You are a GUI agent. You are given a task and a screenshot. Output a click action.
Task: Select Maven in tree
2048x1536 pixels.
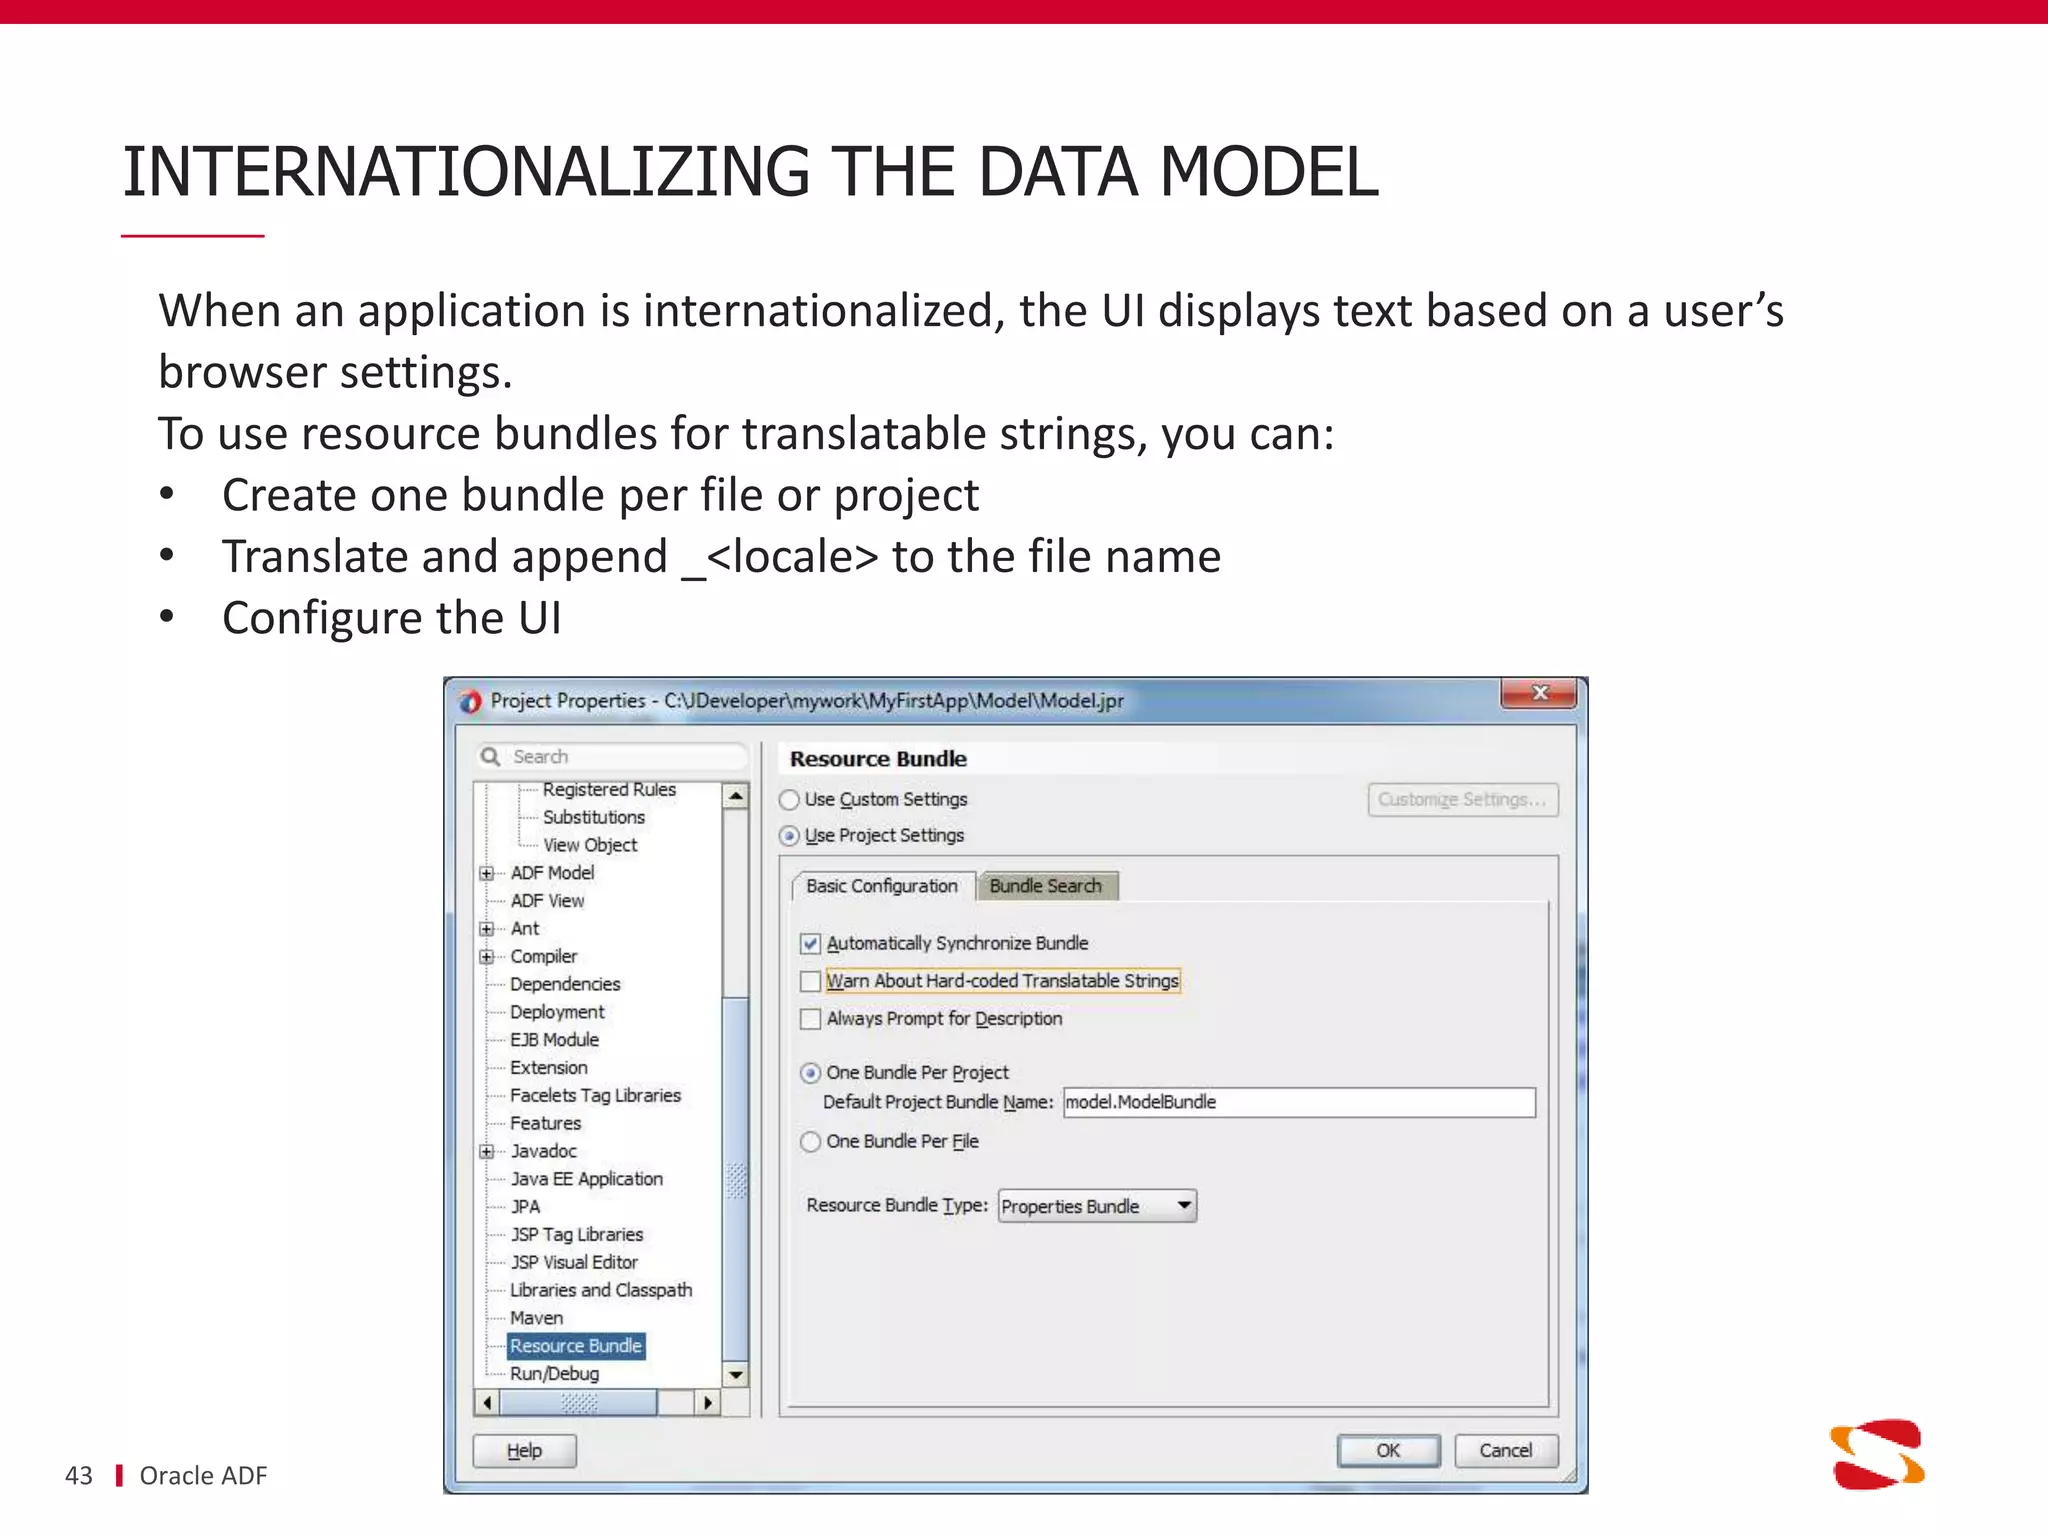tap(536, 1319)
